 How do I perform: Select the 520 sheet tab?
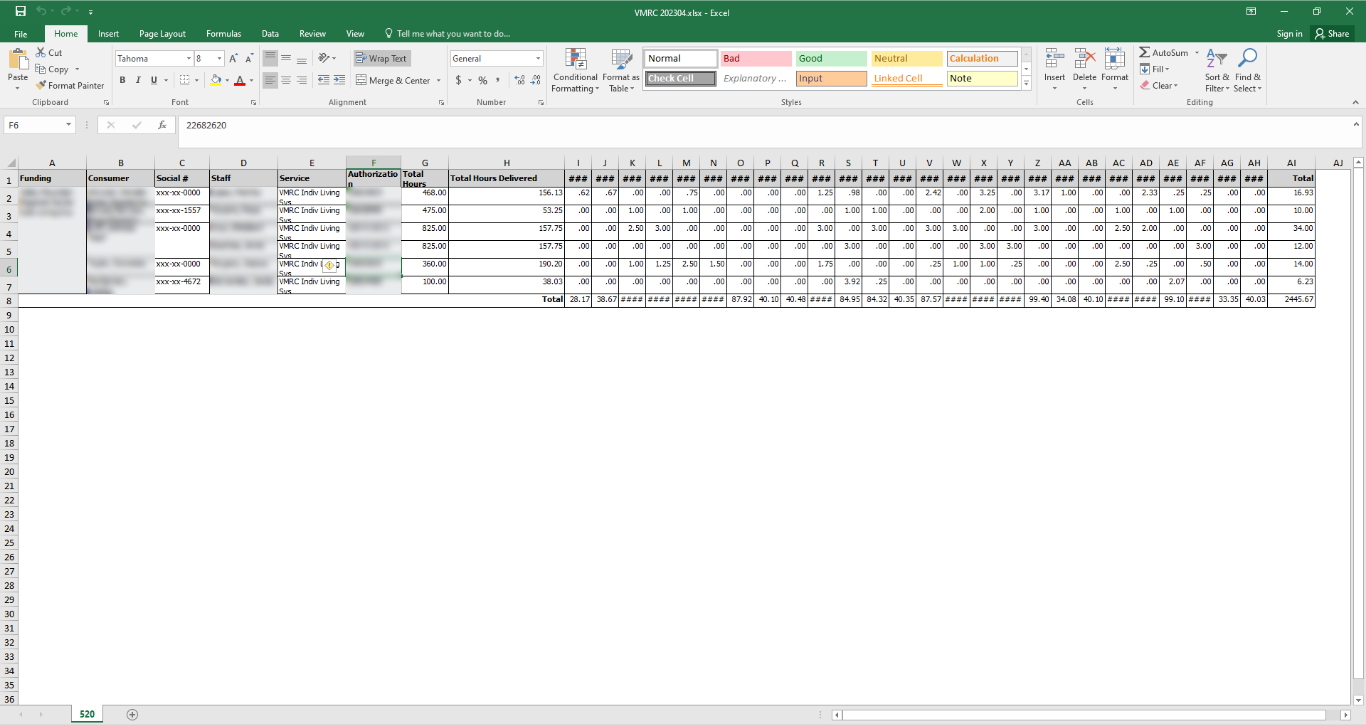click(x=86, y=714)
